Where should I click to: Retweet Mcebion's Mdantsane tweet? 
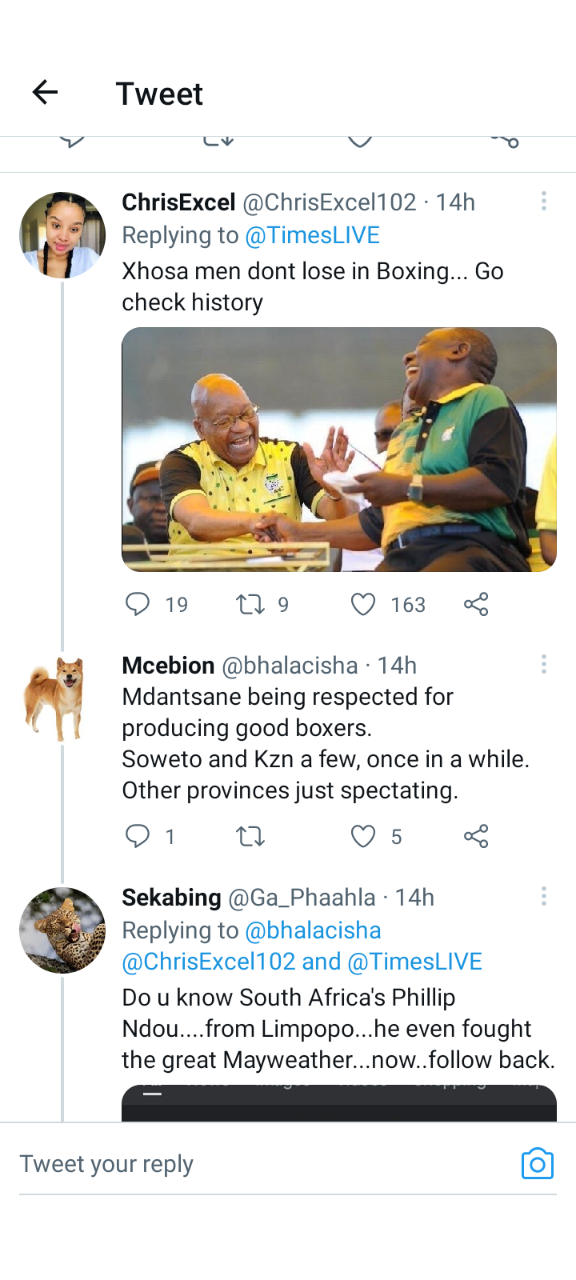point(249,836)
